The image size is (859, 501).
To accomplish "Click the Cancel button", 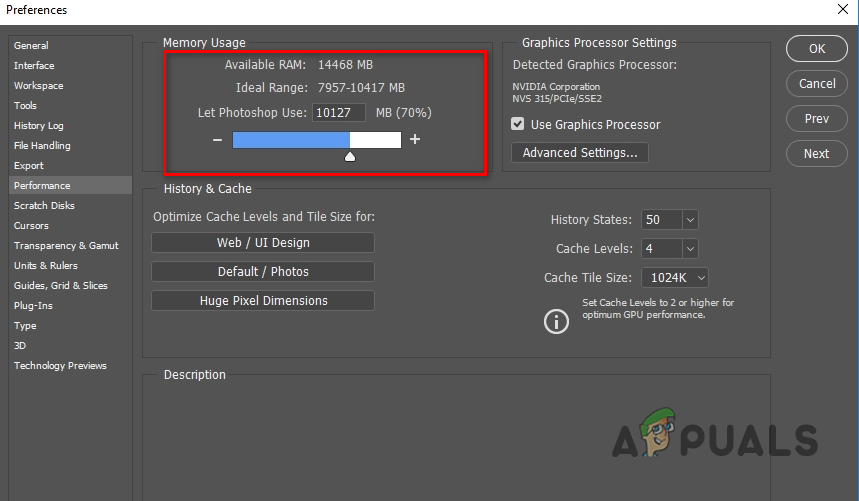I will [x=817, y=84].
